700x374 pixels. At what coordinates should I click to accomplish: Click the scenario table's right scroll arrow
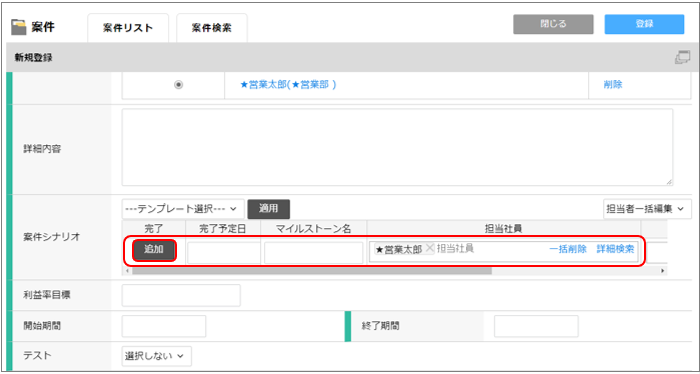[x=662, y=270]
